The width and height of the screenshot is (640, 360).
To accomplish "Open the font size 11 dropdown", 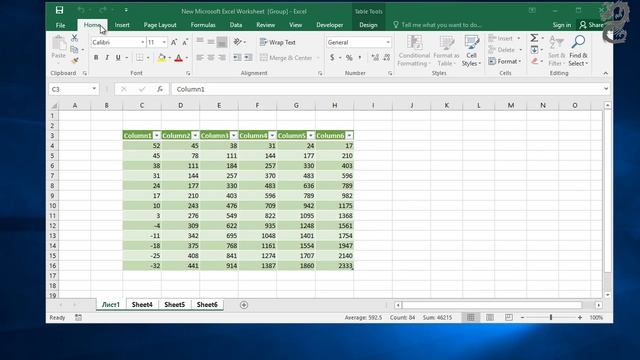I will pyautogui.click(x=164, y=42).
